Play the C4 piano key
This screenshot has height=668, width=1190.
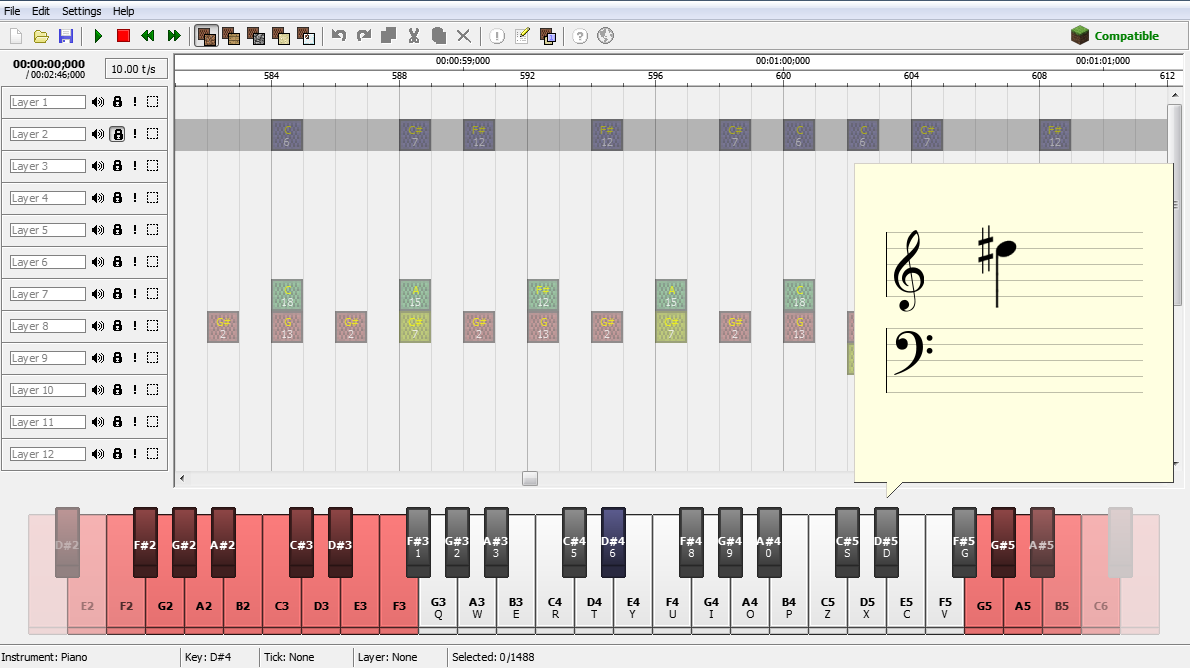point(555,607)
